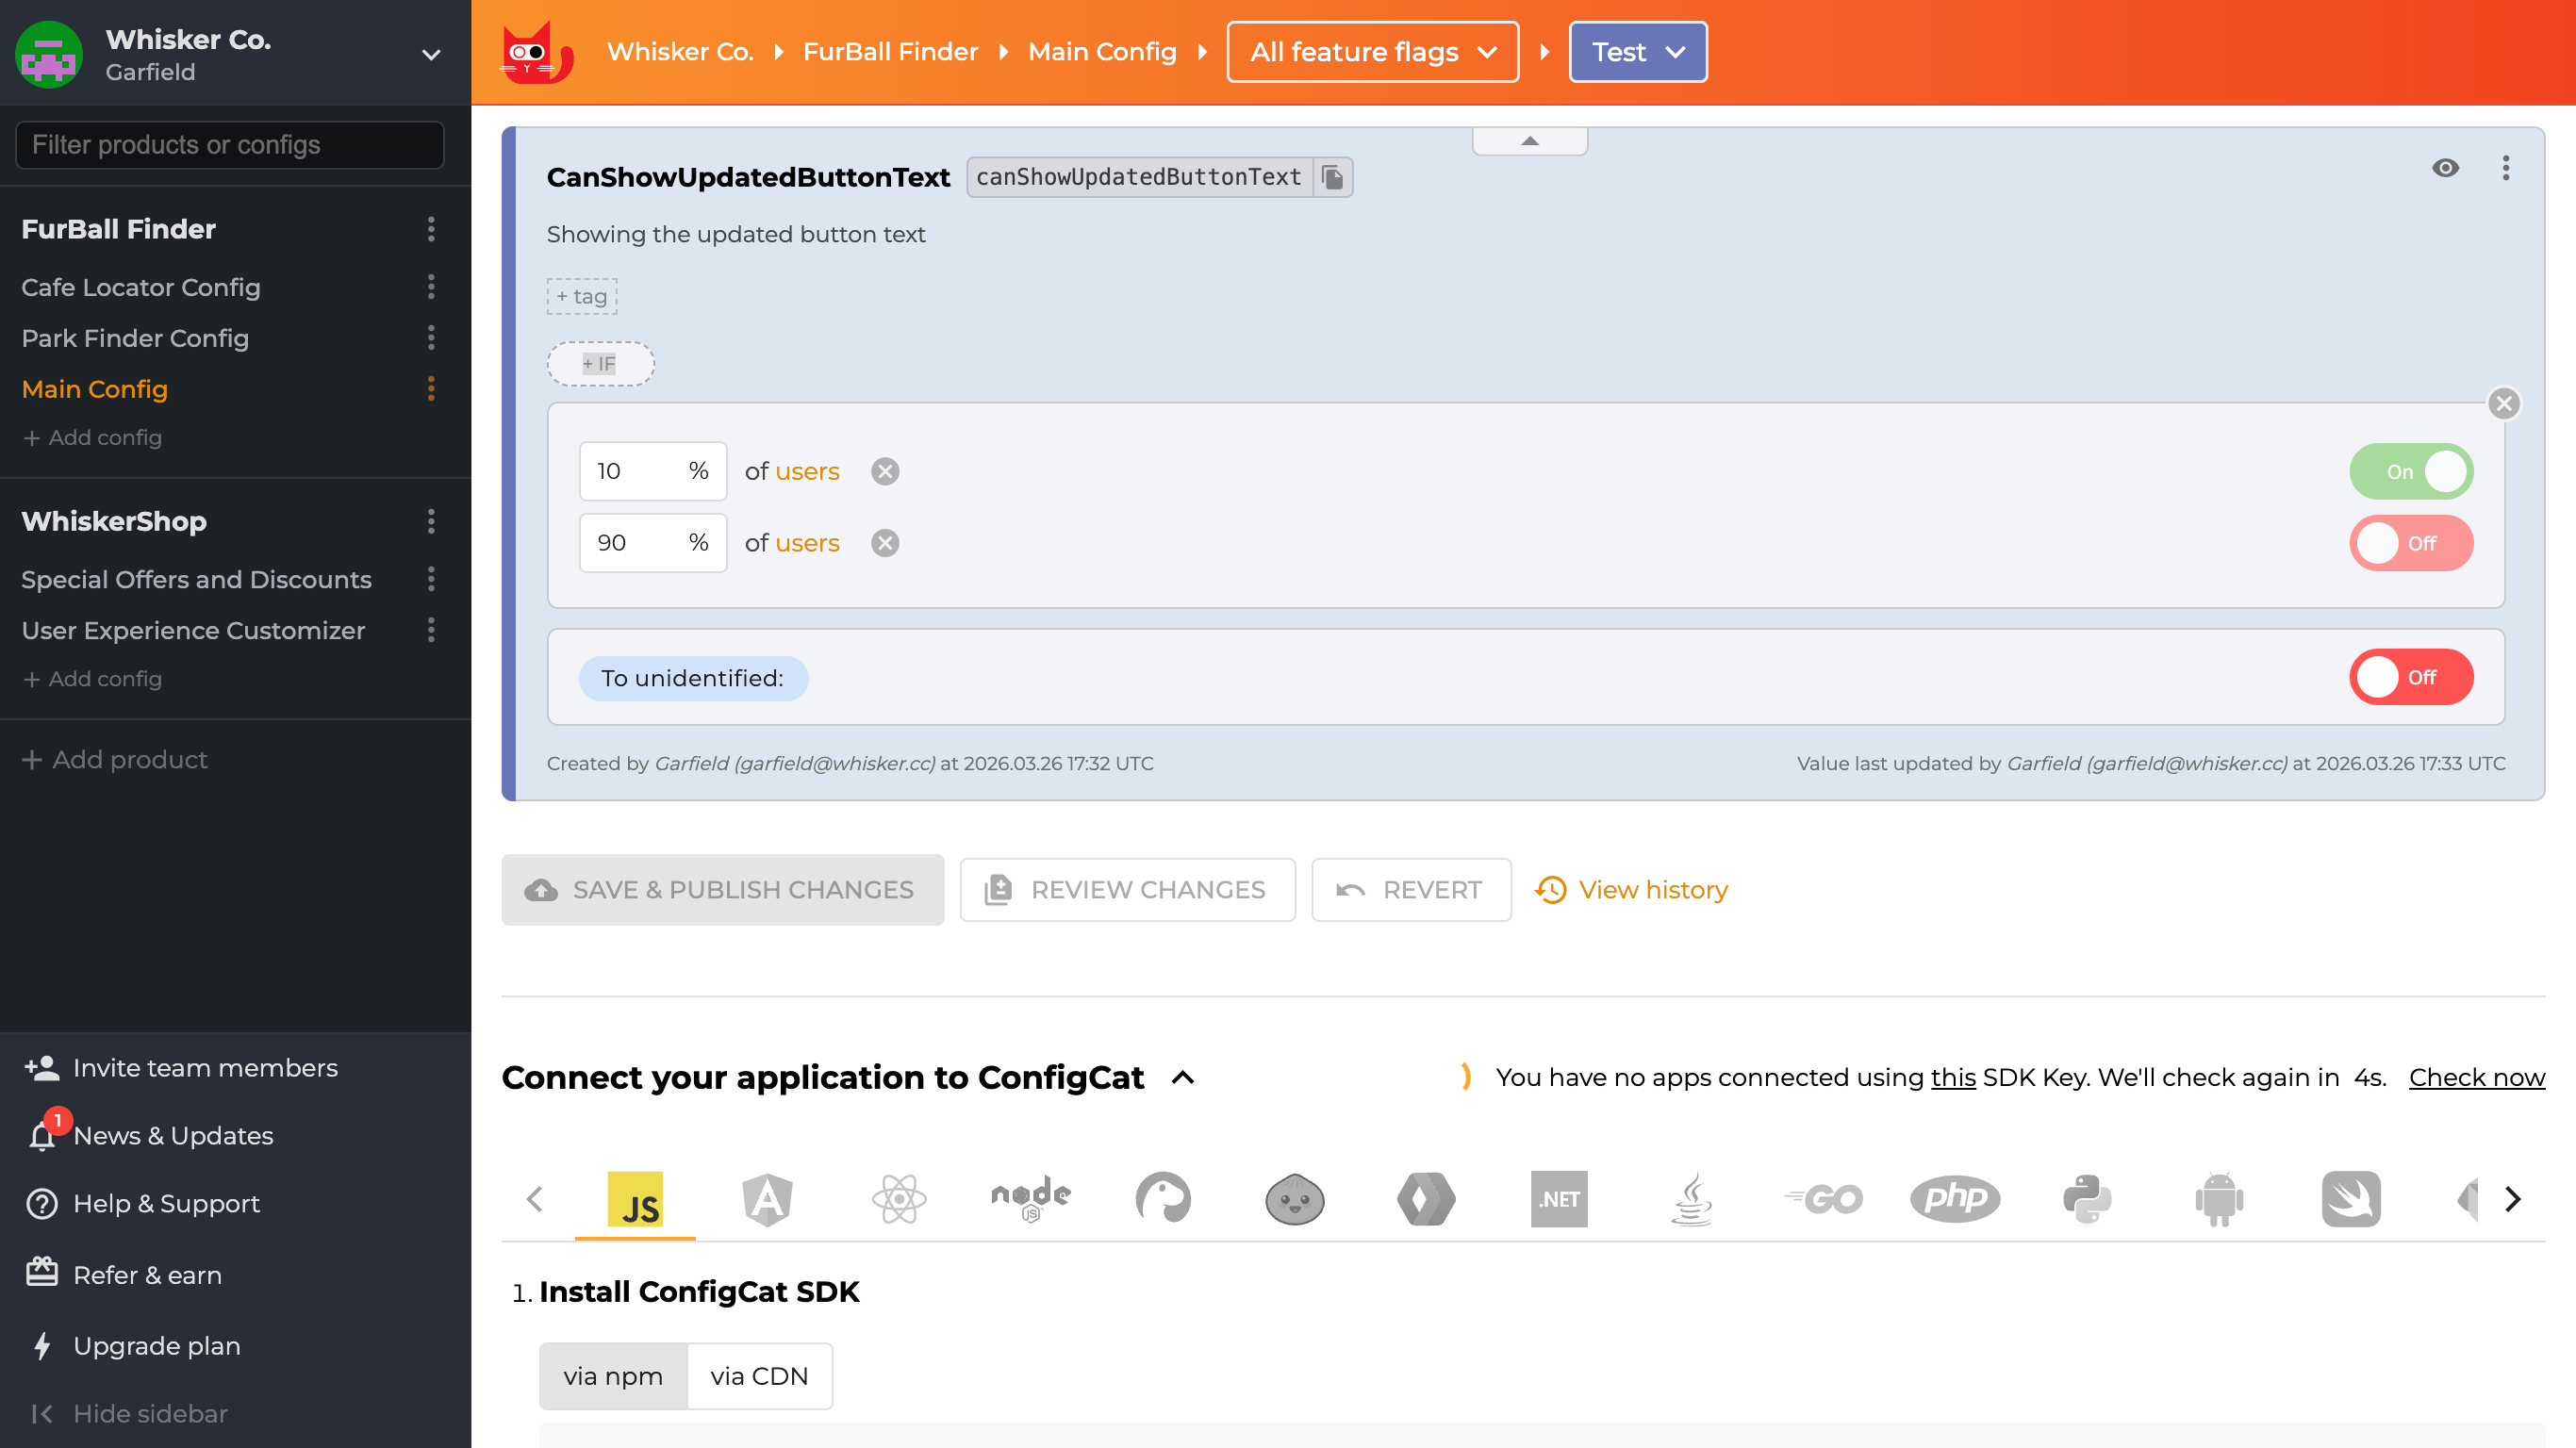Toggle the To unidentified Off switch
The height and width of the screenshot is (1448, 2576).
(x=2411, y=677)
